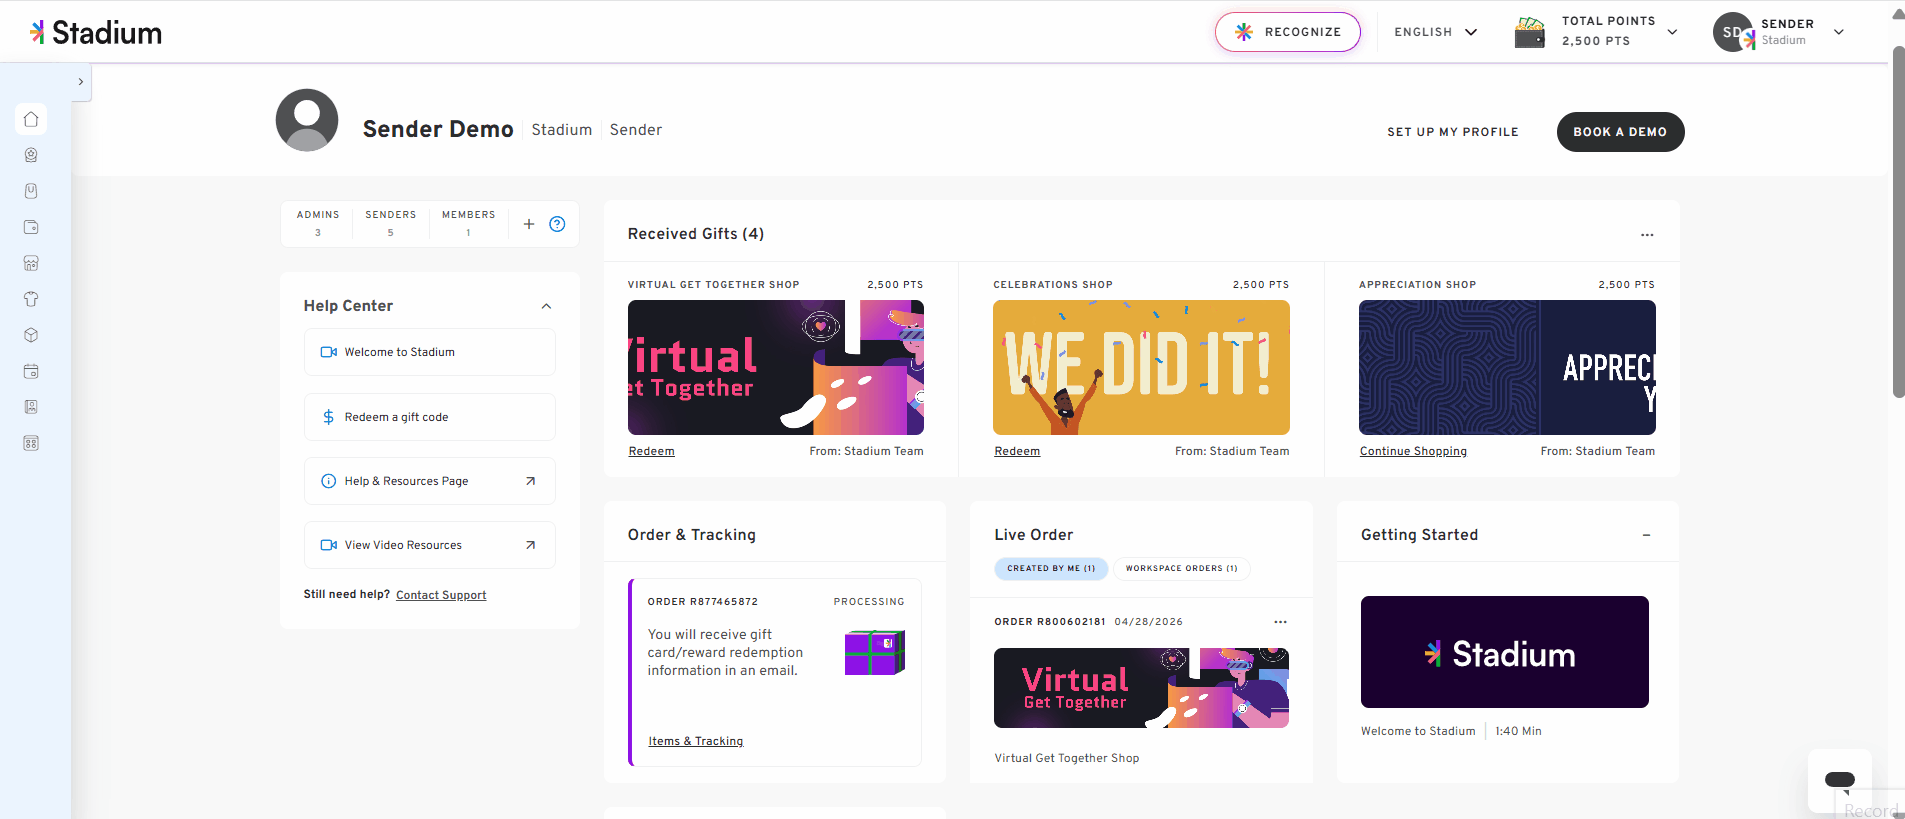Click the Recognize button

[x=1288, y=32]
